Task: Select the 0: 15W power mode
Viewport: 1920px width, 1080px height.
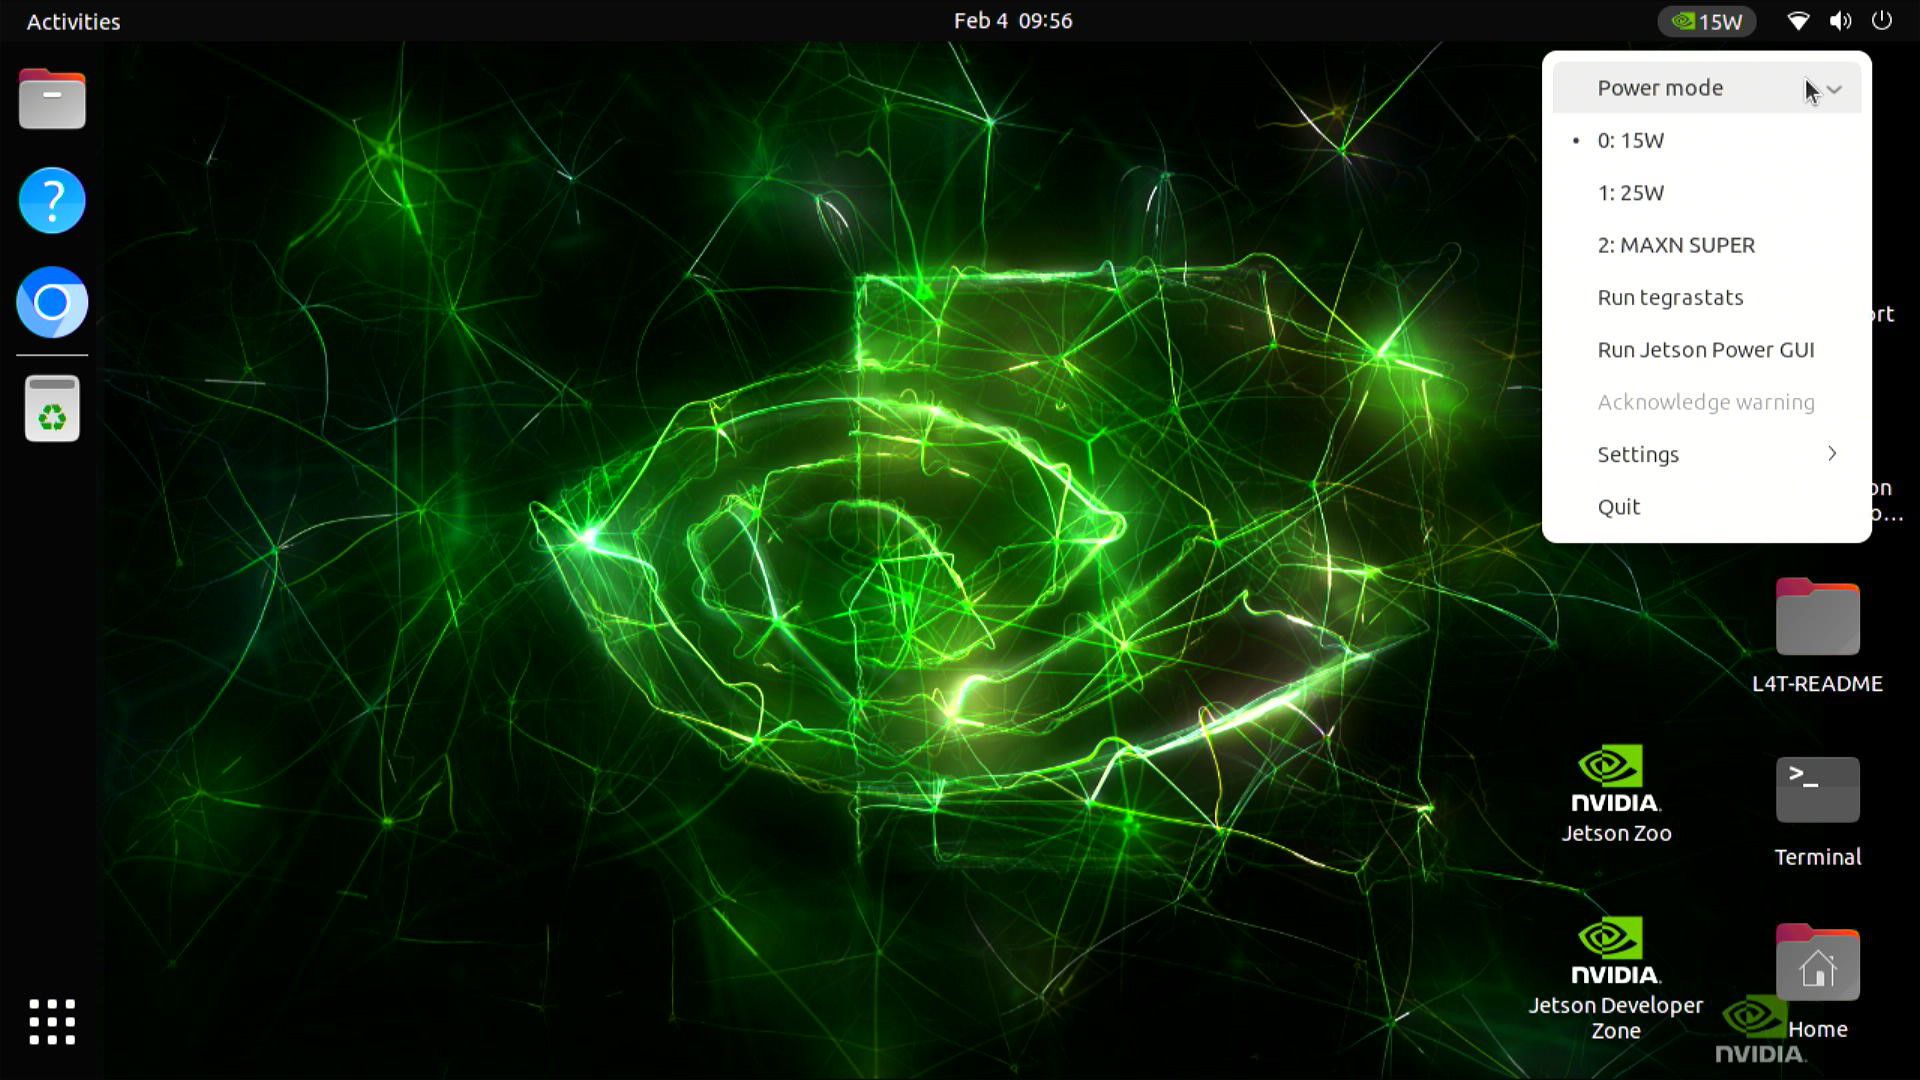Action: tap(1707, 140)
